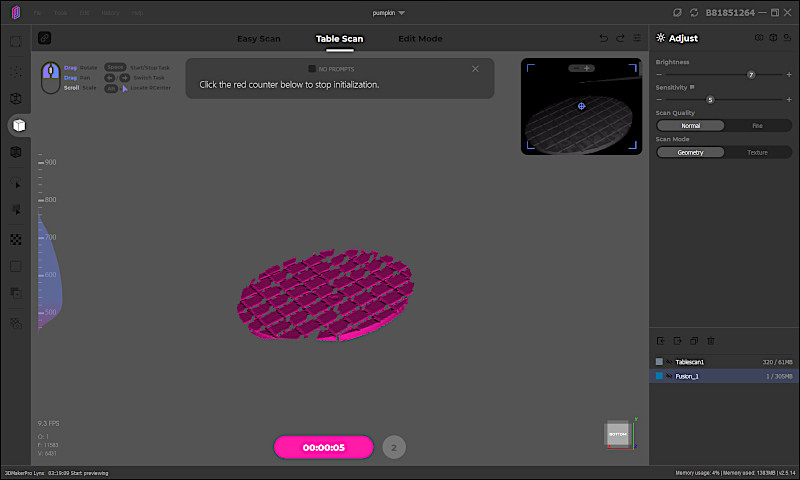Click the last sidebar icon at the bottom
The width and height of the screenshot is (800, 480).
[x=16, y=323]
